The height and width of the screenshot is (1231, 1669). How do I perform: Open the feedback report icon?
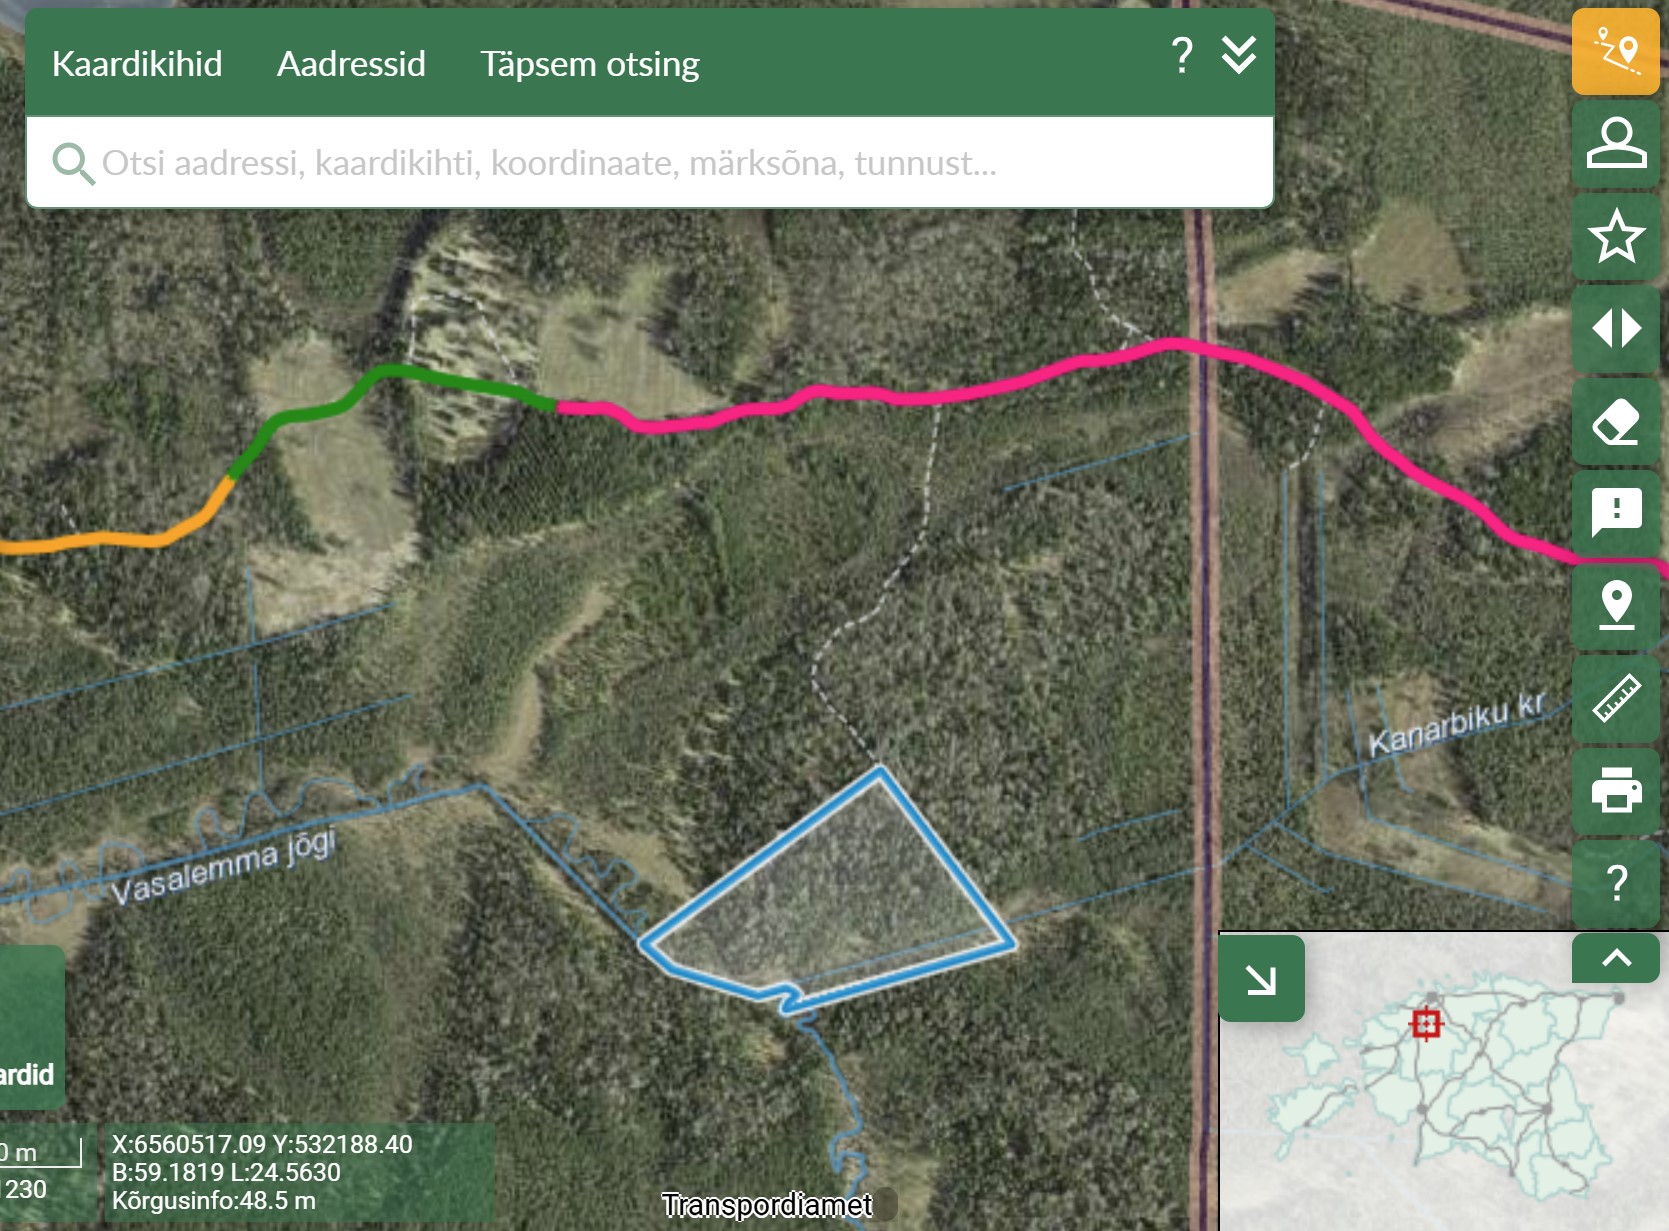[x=1616, y=513]
